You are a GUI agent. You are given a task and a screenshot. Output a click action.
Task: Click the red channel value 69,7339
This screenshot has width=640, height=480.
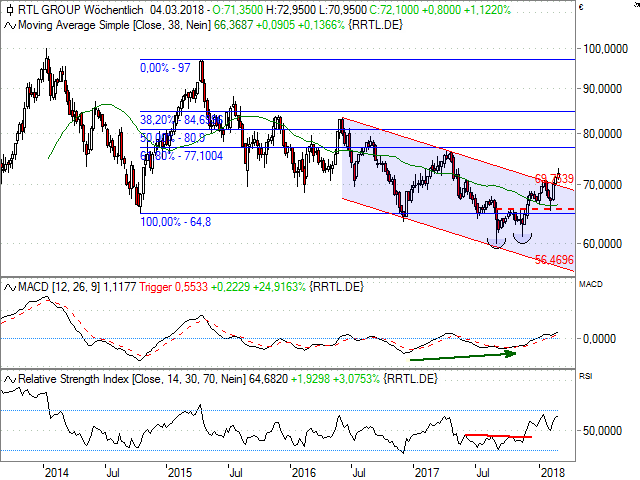pyautogui.click(x=554, y=179)
